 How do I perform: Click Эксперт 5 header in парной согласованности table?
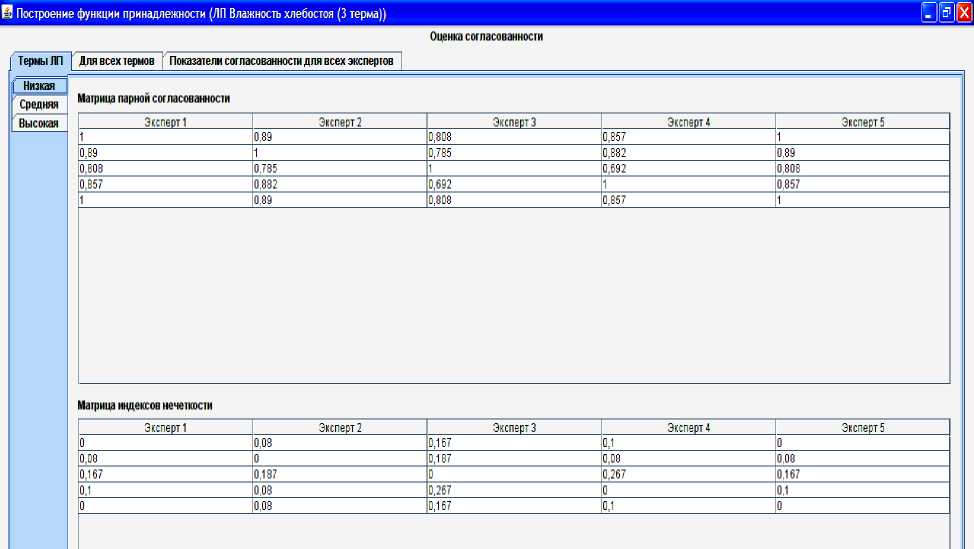[x=863, y=122]
